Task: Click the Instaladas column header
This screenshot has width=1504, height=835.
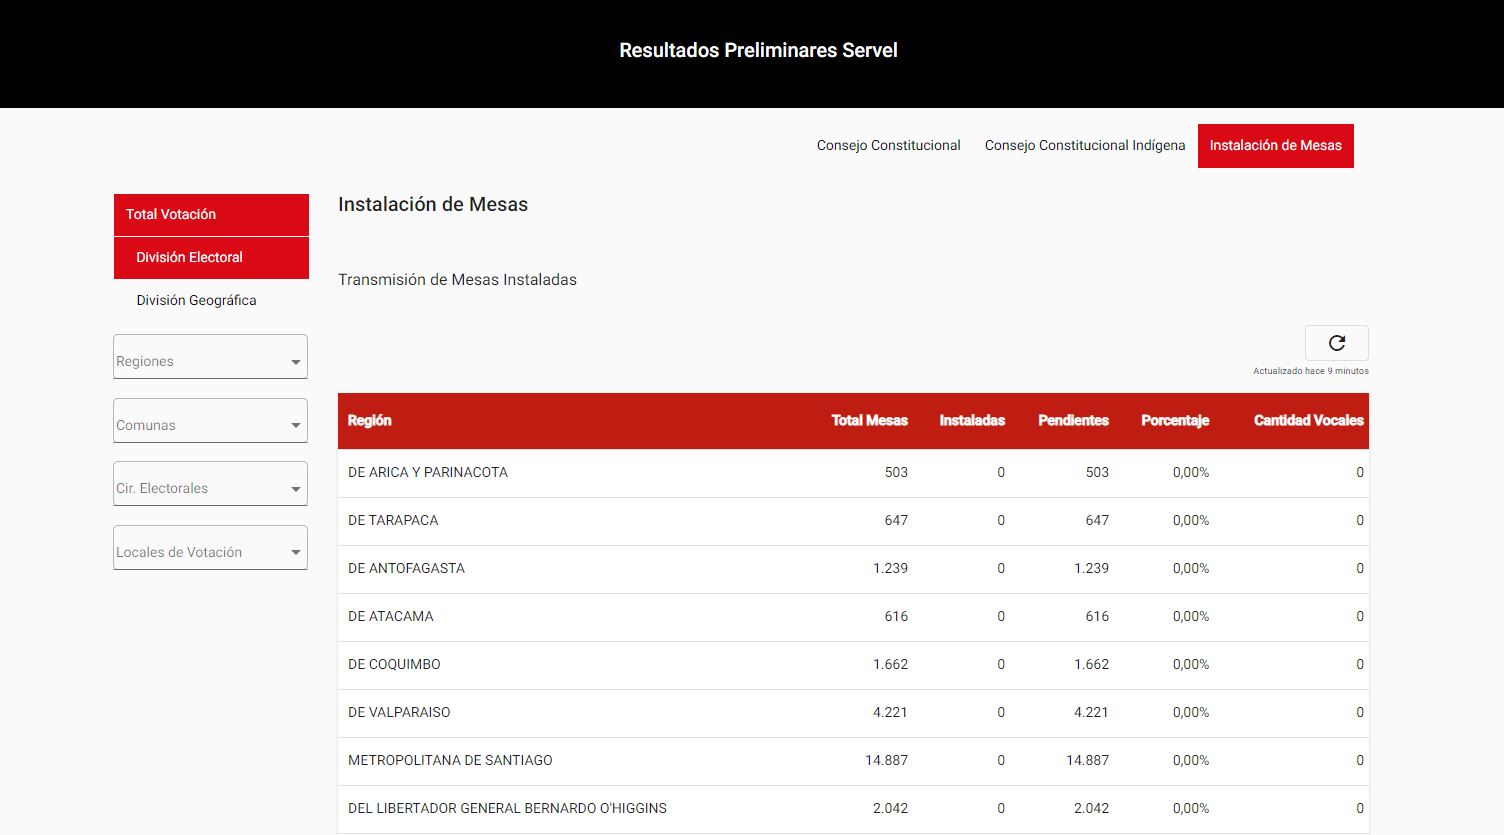Action: tap(971, 421)
